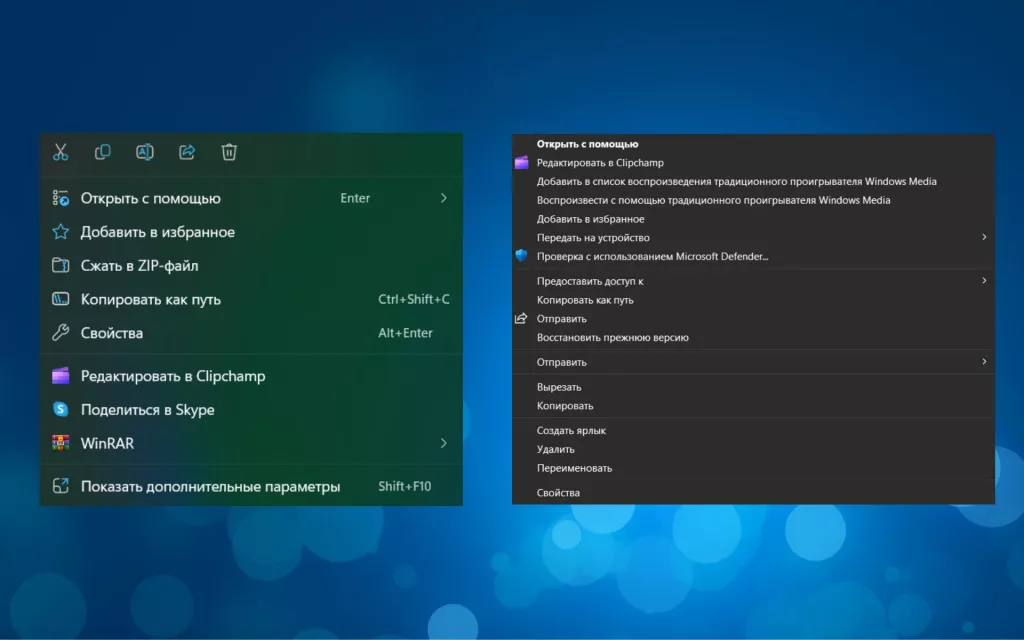The image size is (1024, 640).
Task: Click the Skype icon in menu
Action: [61, 409]
